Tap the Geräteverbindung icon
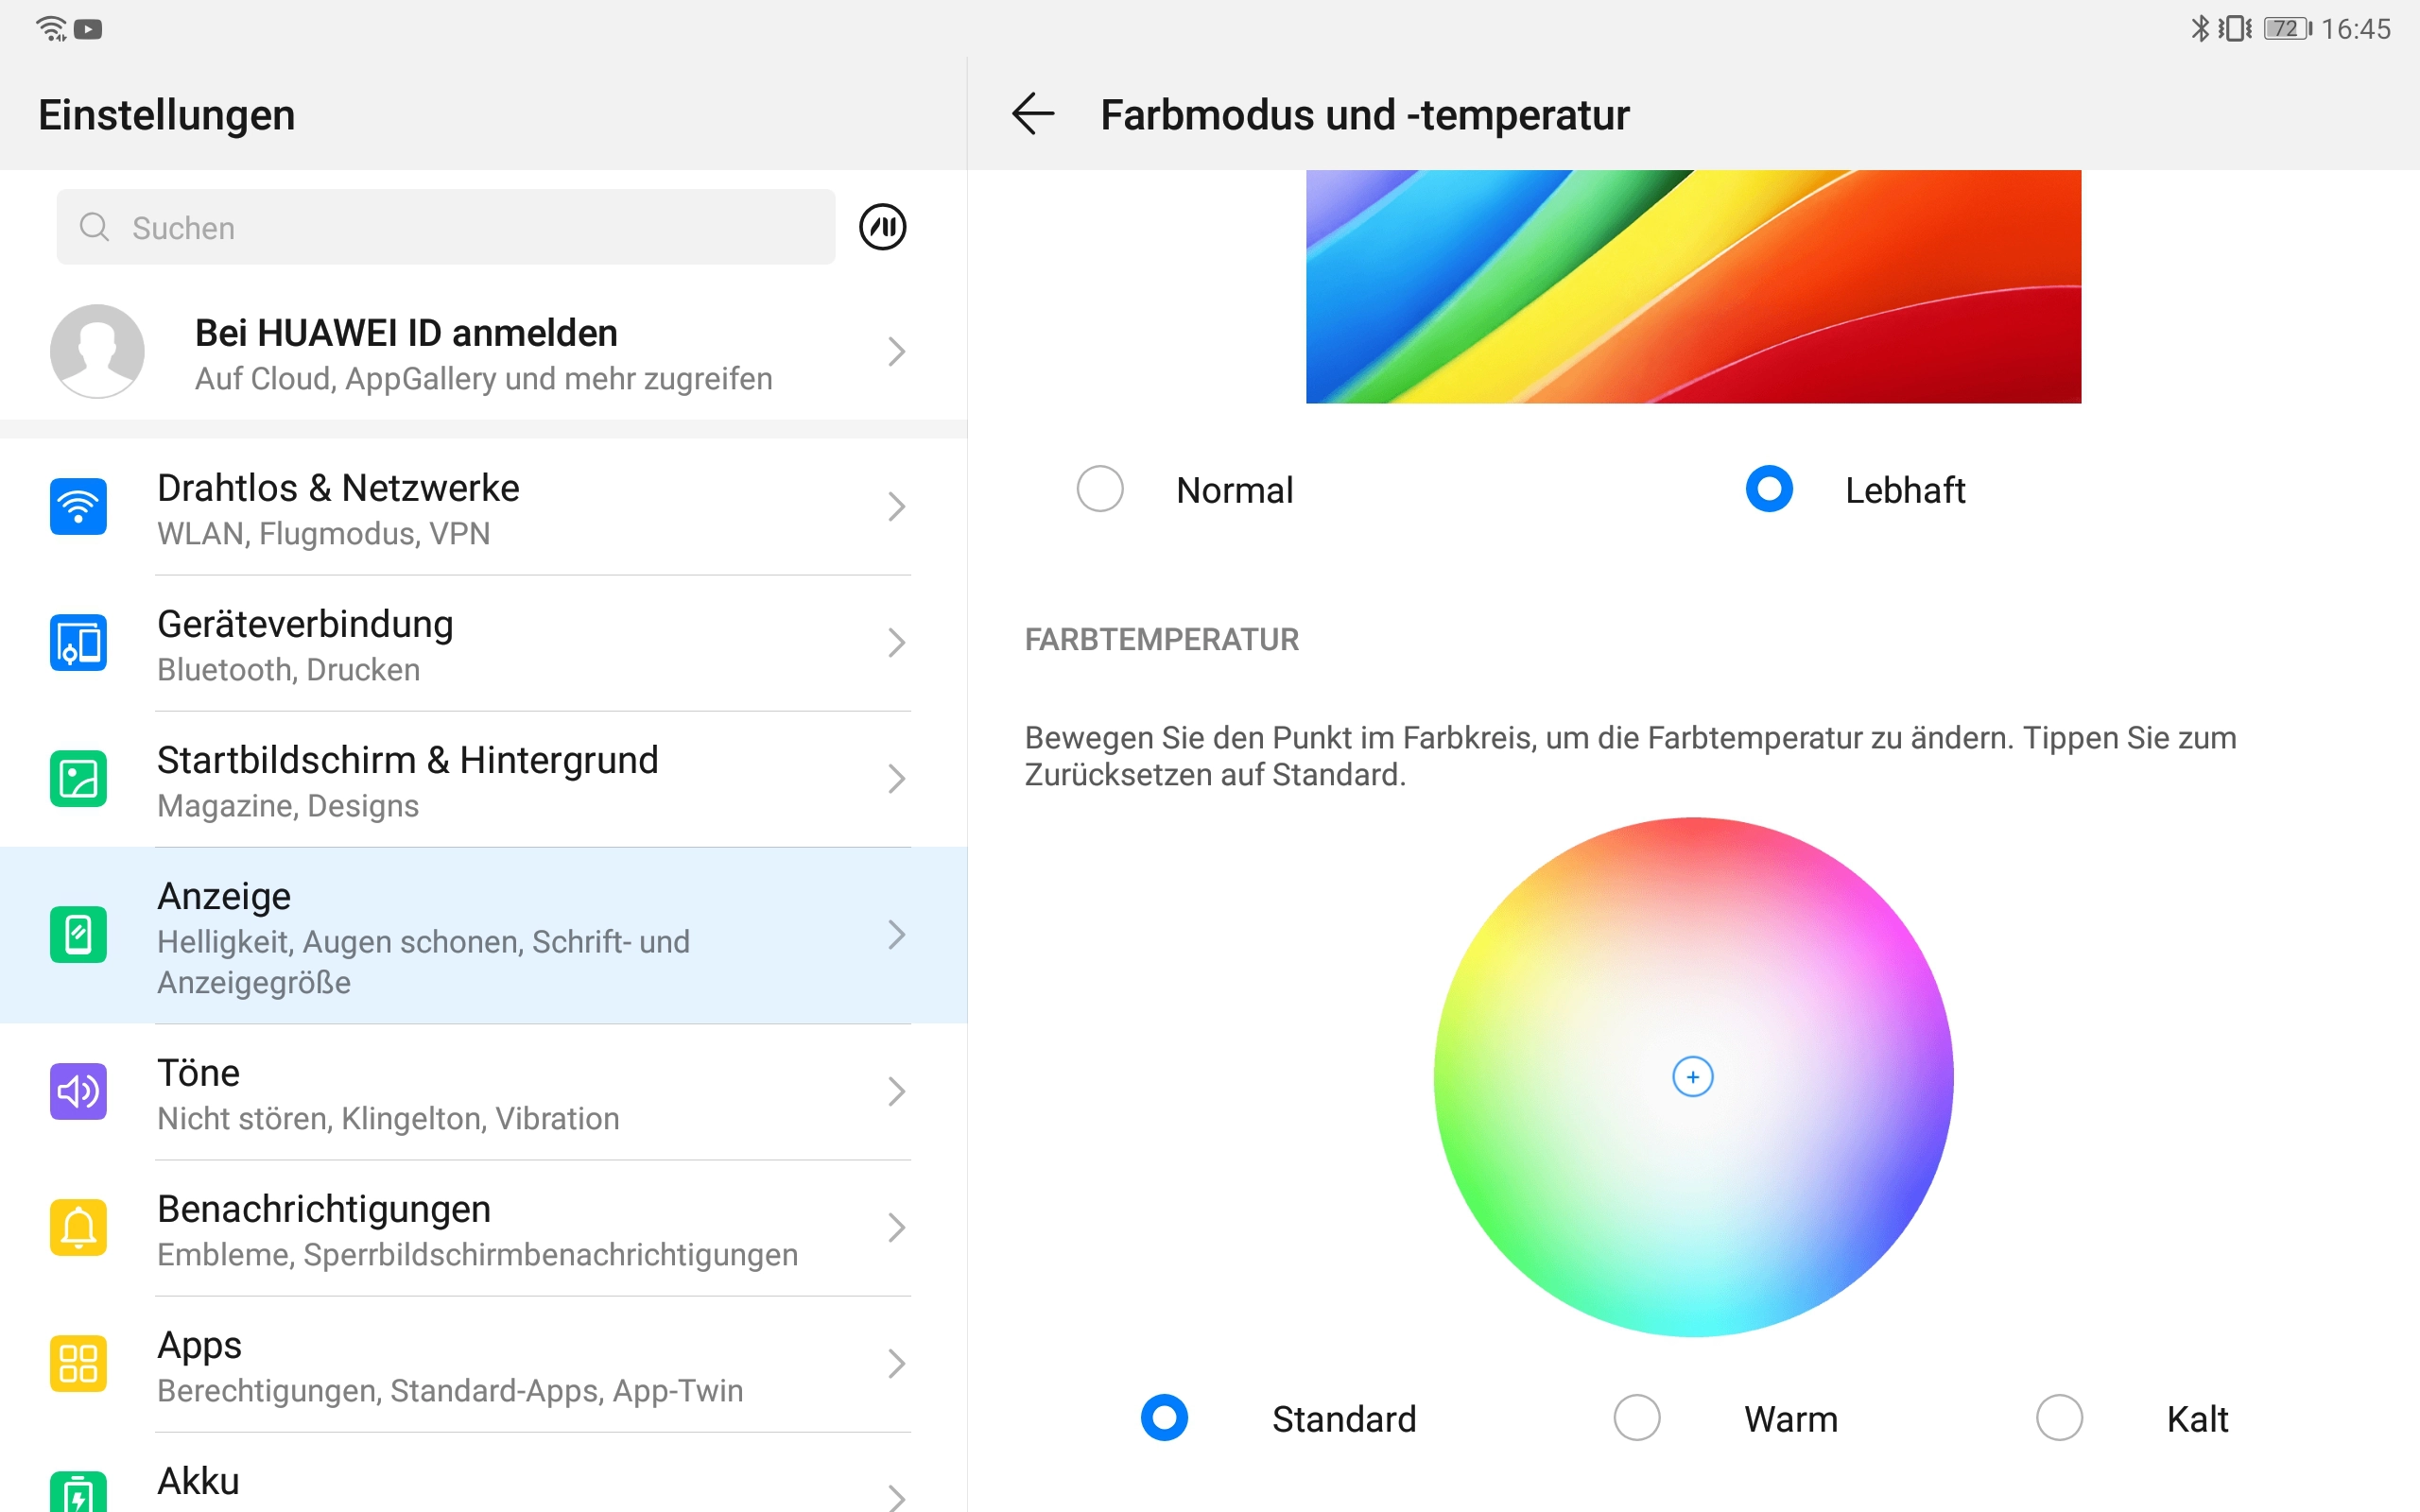The height and width of the screenshot is (1512, 2420). coord(78,643)
